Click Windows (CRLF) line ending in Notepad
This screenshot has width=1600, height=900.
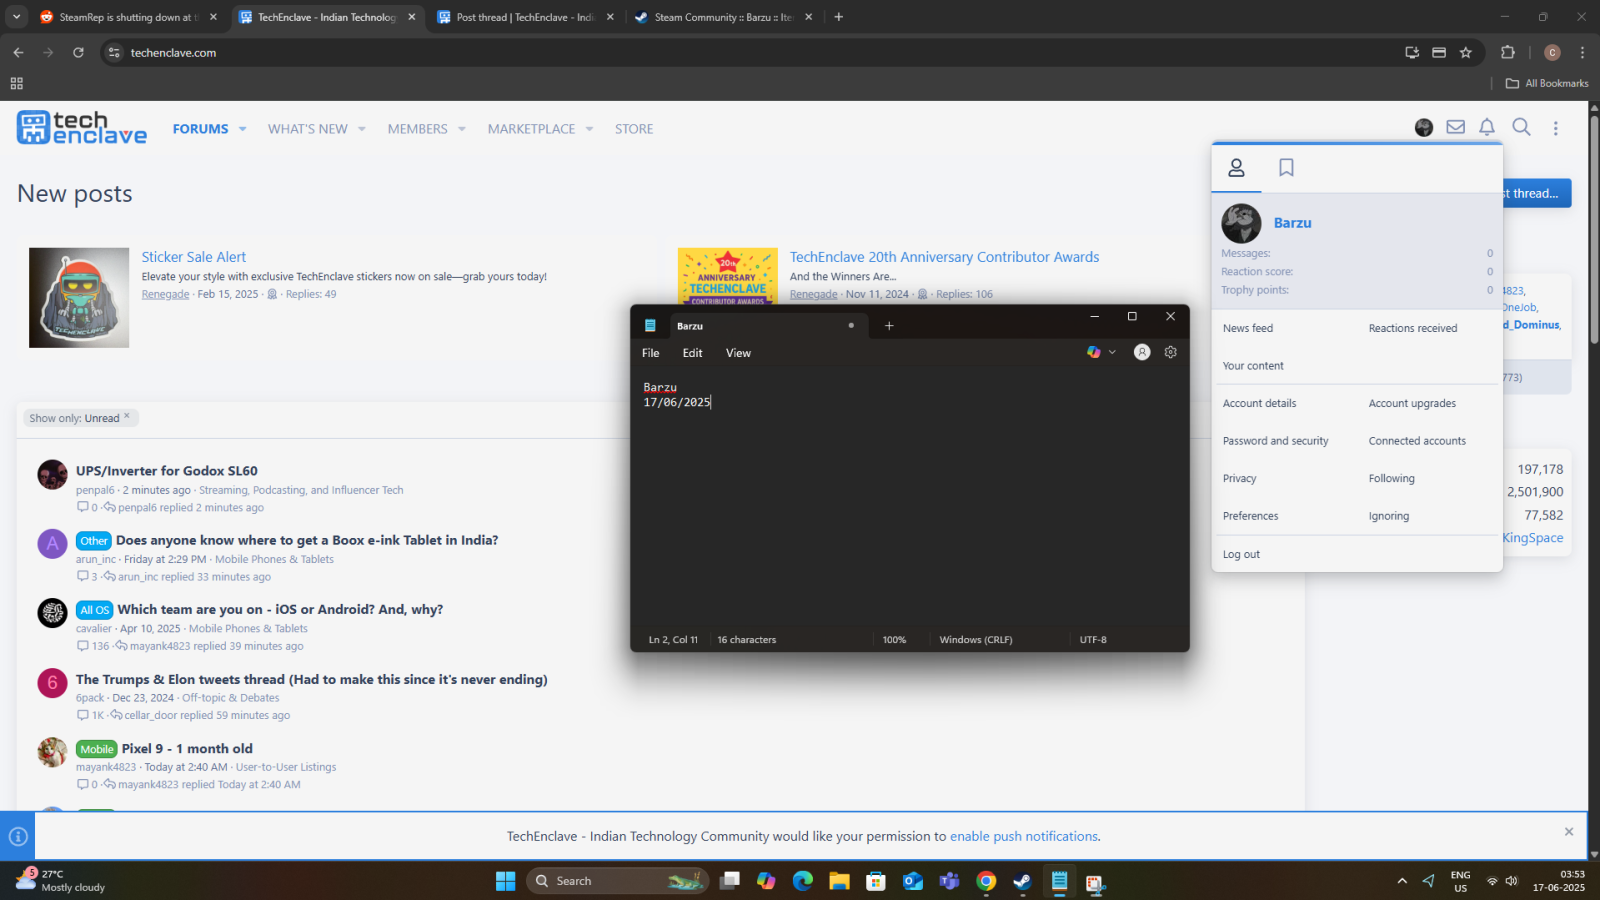pyautogui.click(x=976, y=640)
